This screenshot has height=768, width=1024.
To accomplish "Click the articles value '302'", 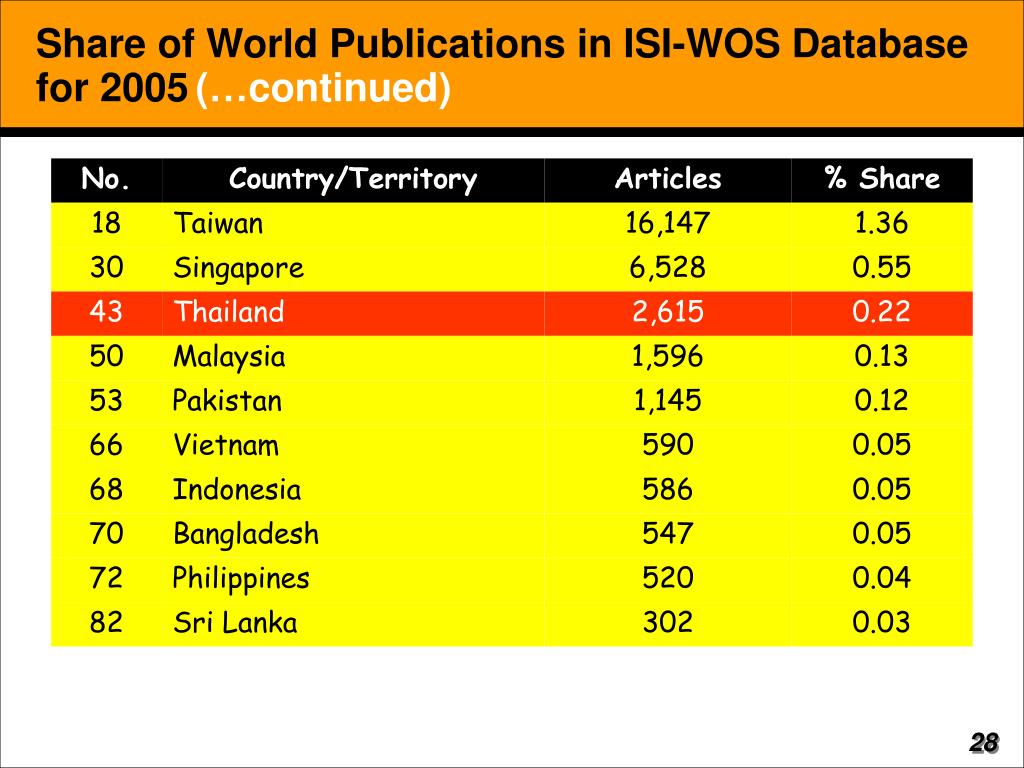I will (667, 622).
